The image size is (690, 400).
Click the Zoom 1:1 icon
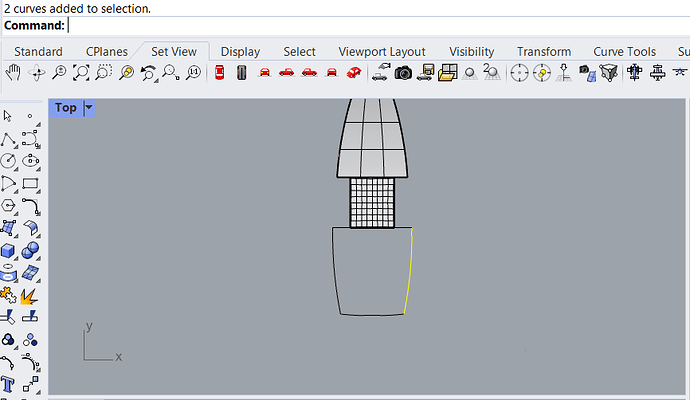(194, 73)
